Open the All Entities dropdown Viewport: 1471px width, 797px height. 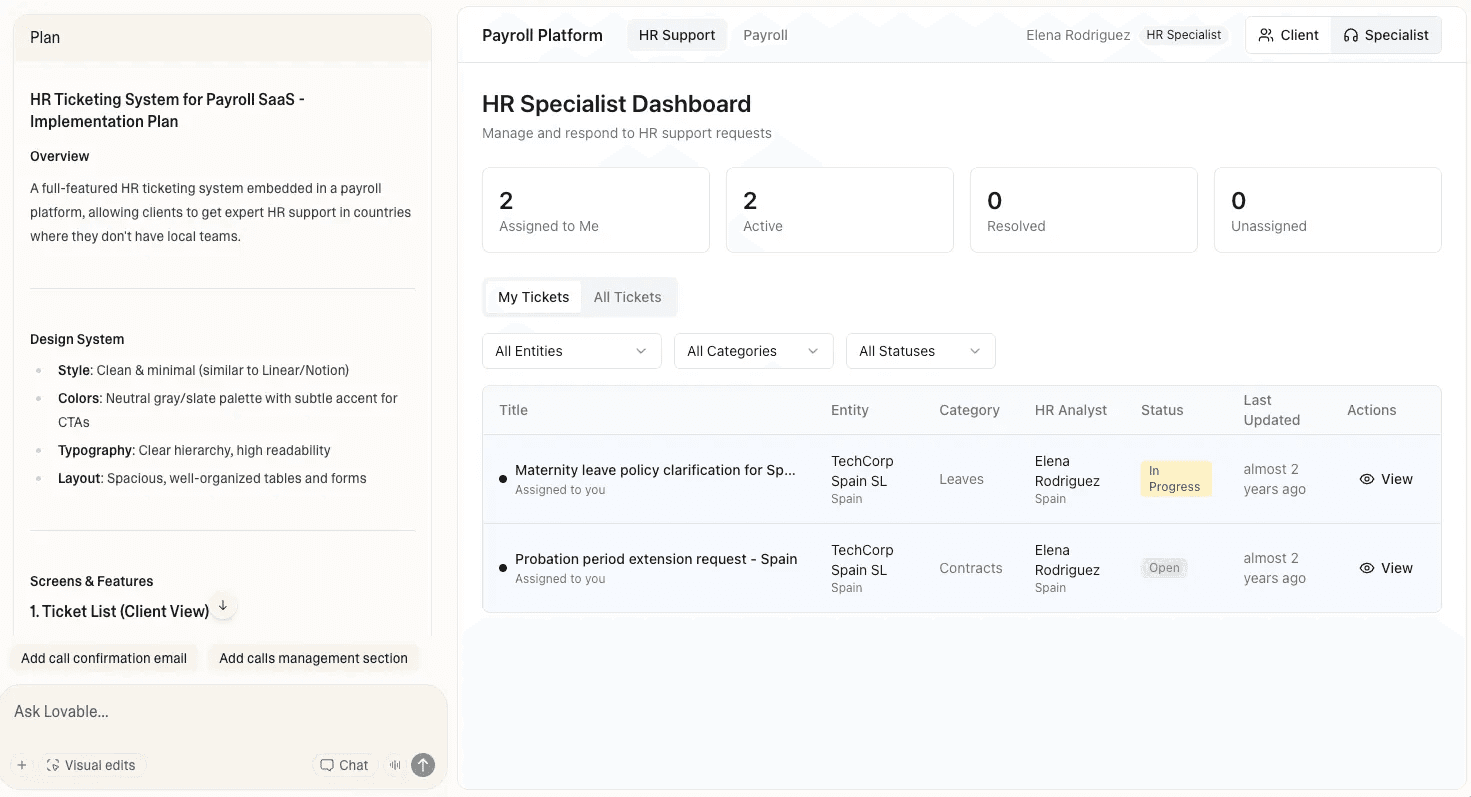tap(571, 351)
